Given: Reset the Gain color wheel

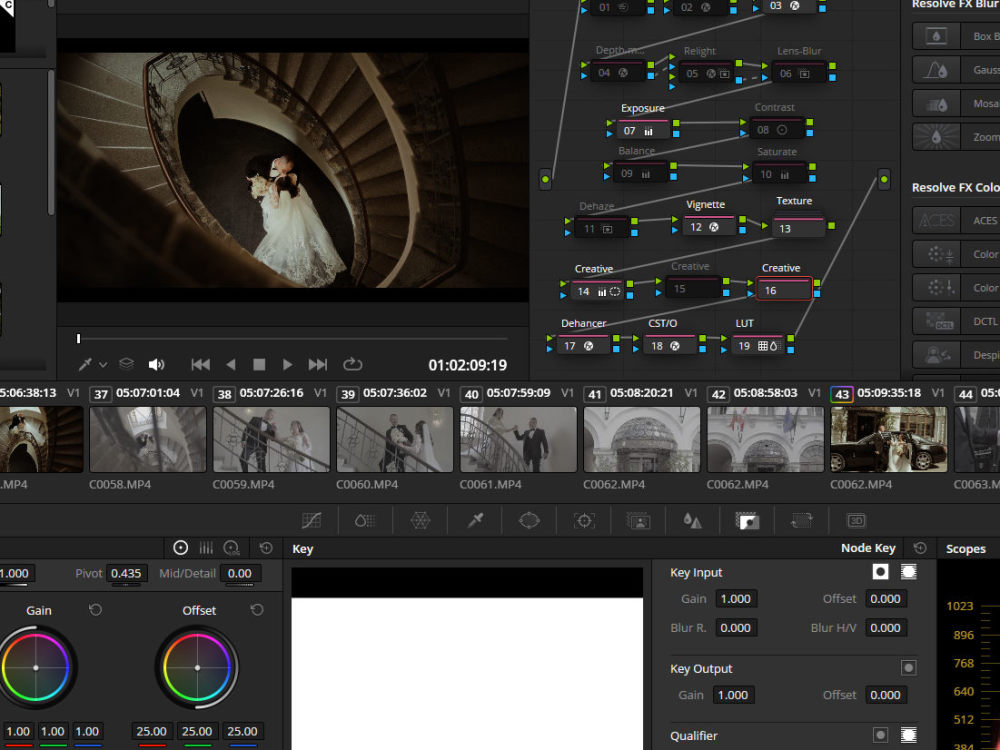Looking at the screenshot, I should 95,610.
